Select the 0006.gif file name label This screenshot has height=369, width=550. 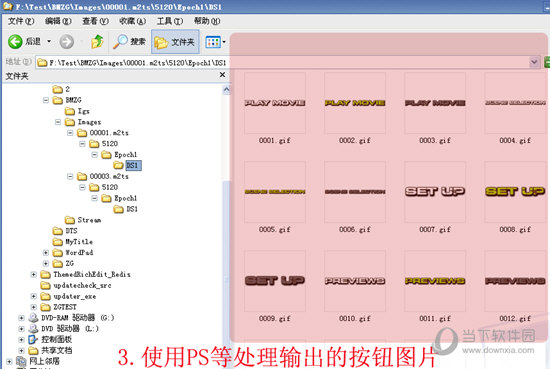pos(355,230)
